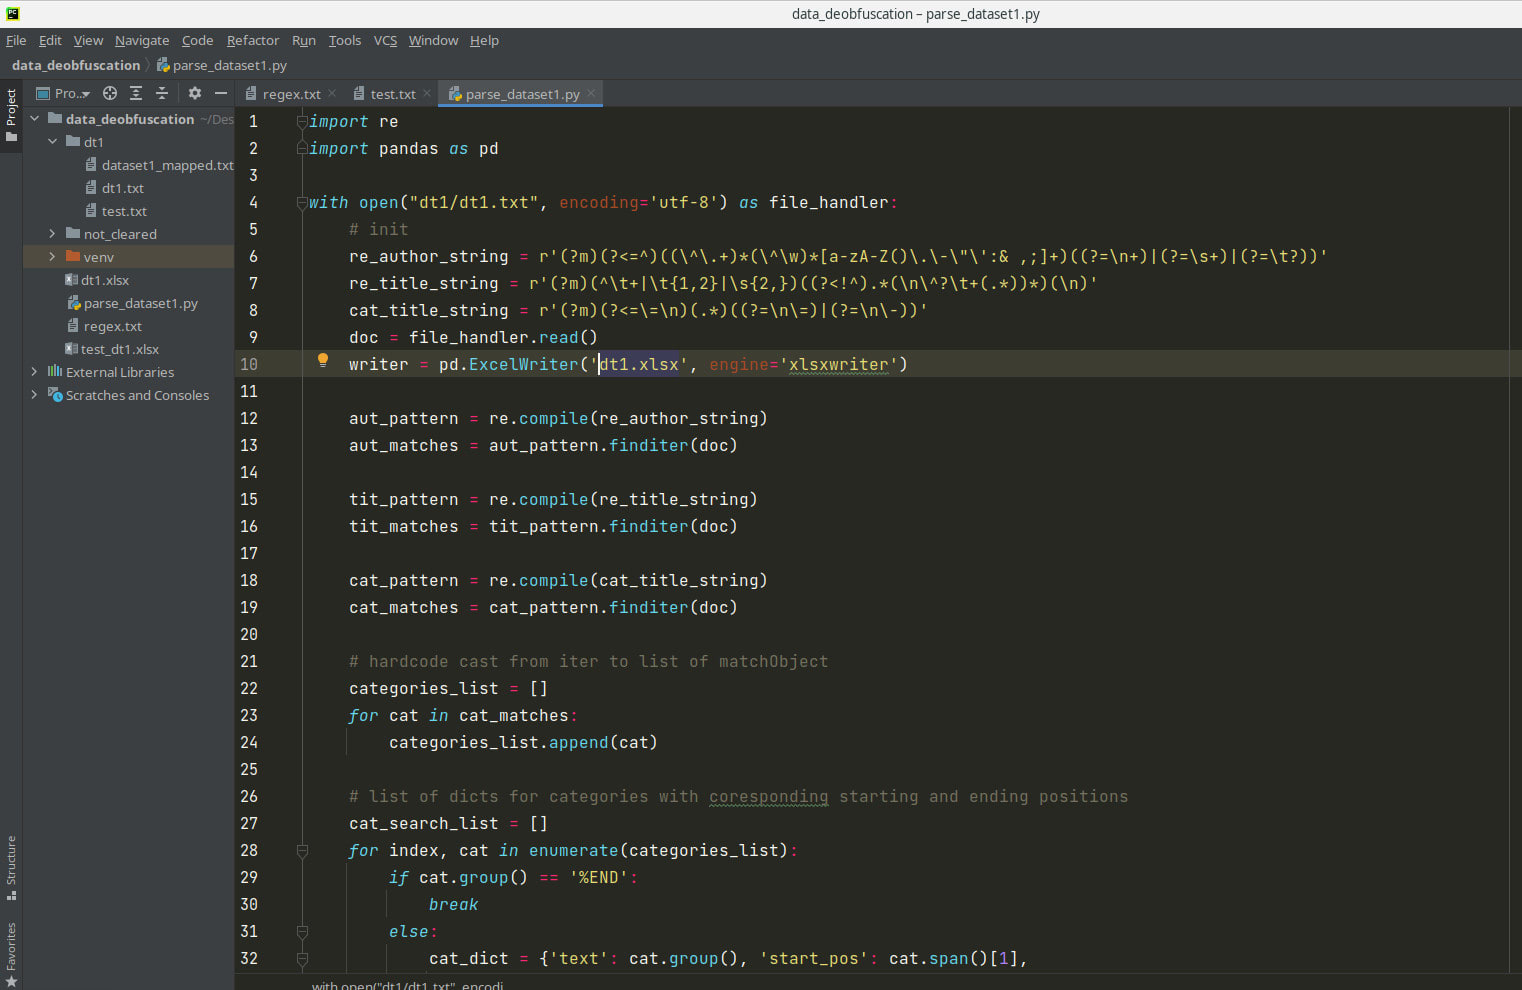Click the Expand All icon in Project toolbar
Image resolution: width=1522 pixels, height=990 pixels.
coord(136,93)
